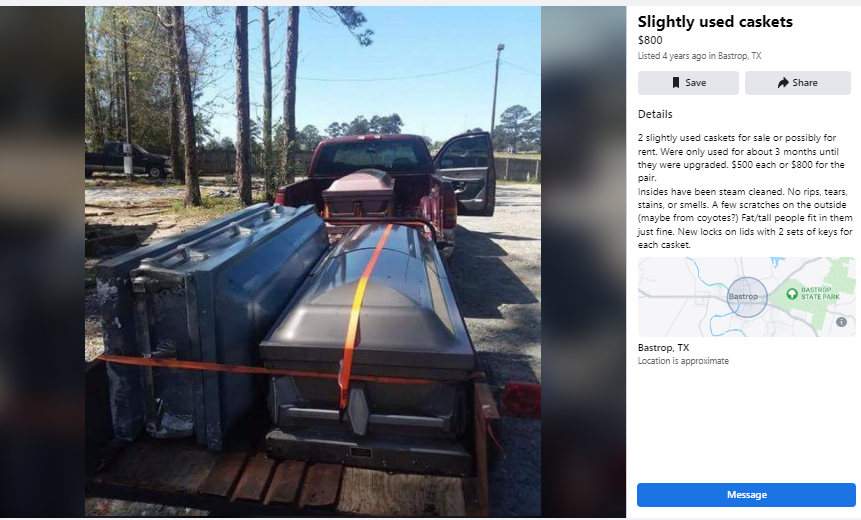Click the blurred area right of the photo

[x=583, y=261]
